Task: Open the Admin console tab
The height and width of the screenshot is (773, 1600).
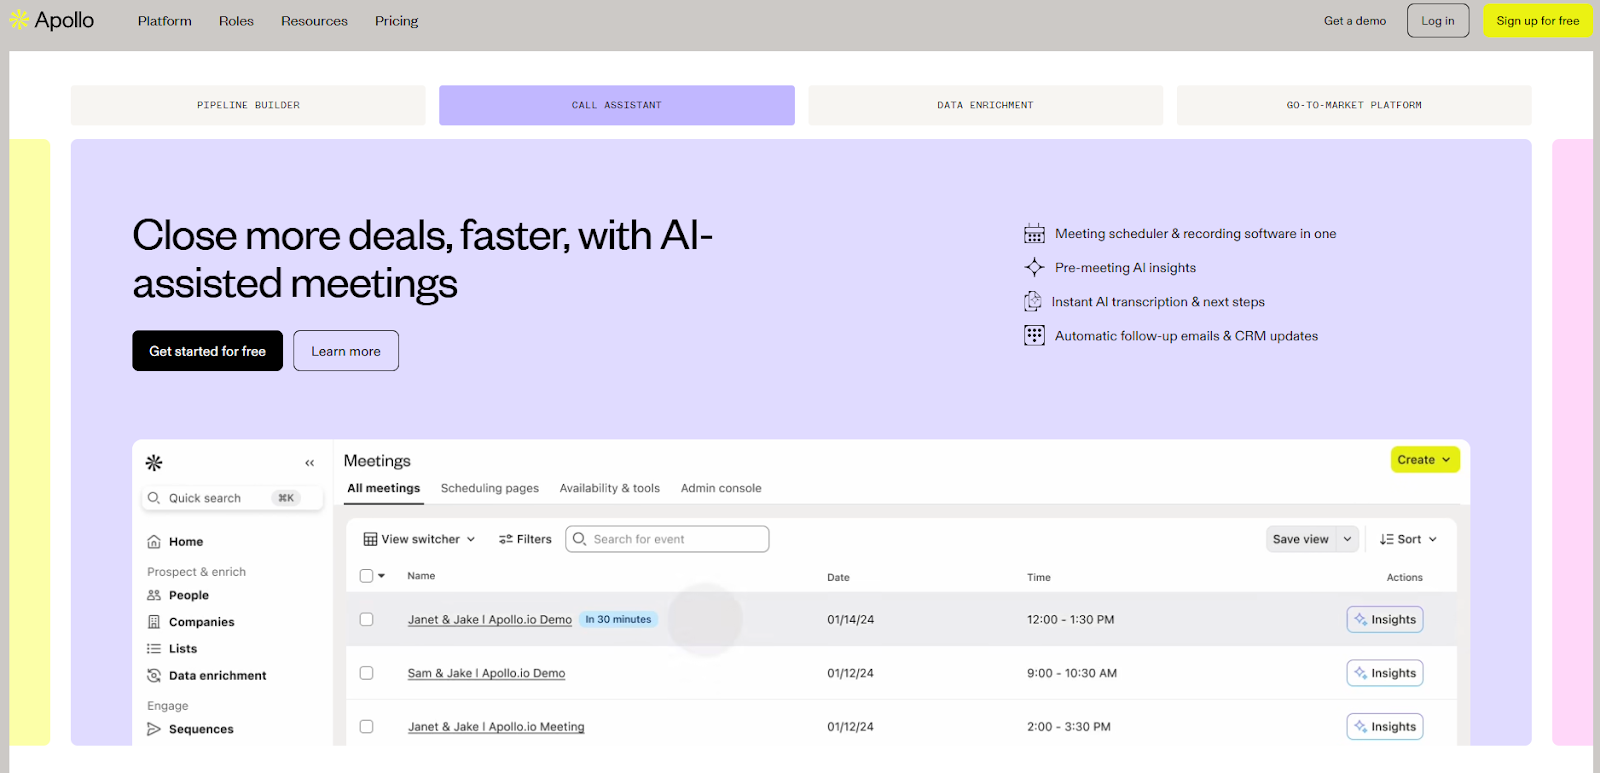Action: pos(721,488)
